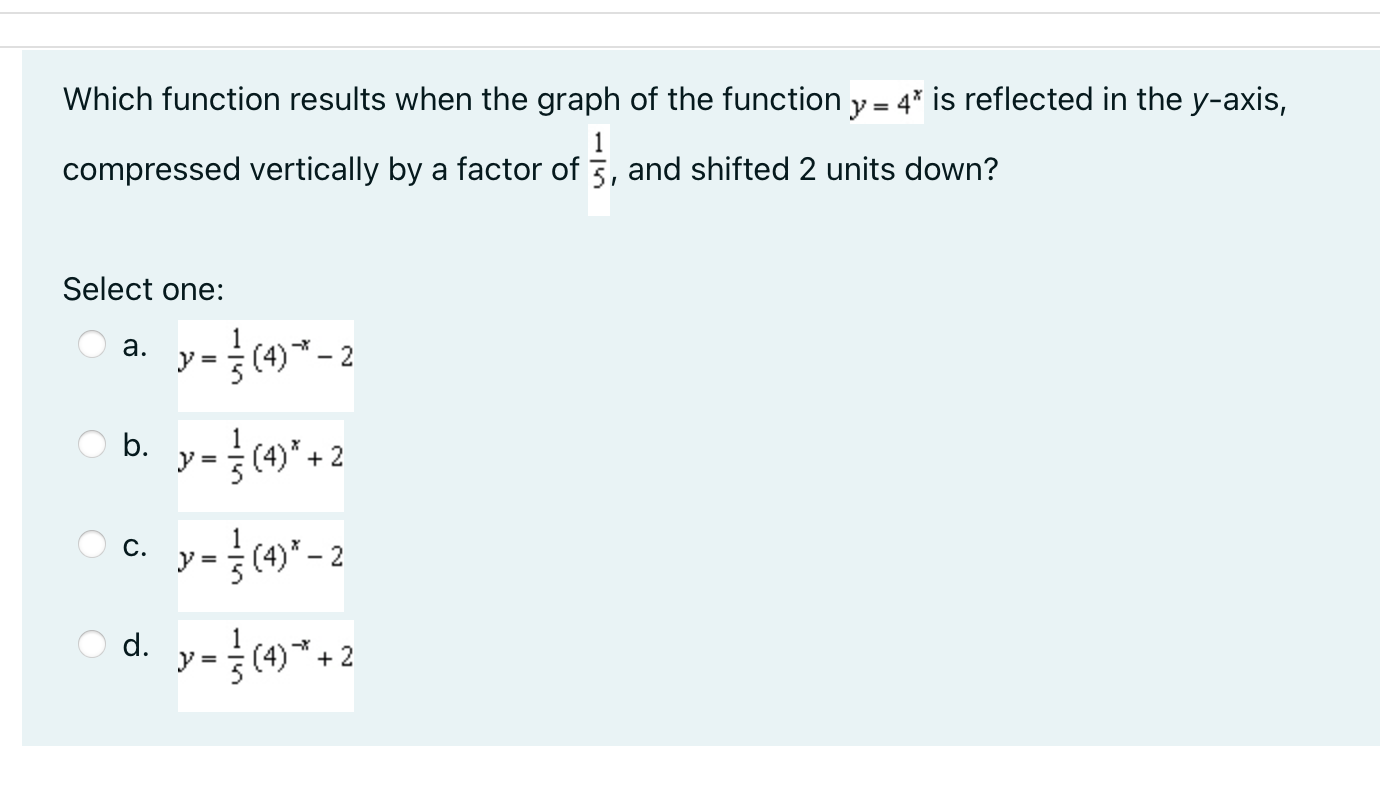Click the 'Select one:' heading text
This screenshot has width=1380, height=812.
pyautogui.click(x=143, y=289)
